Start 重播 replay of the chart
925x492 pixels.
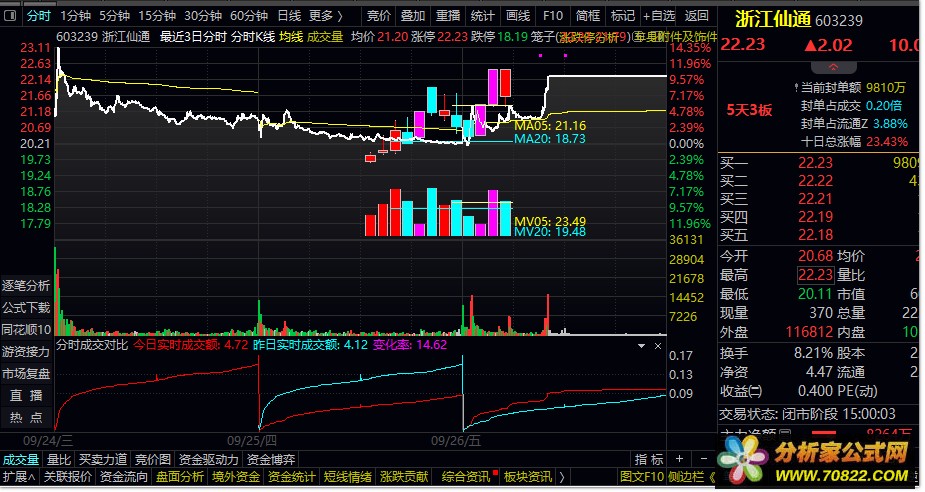(x=448, y=16)
